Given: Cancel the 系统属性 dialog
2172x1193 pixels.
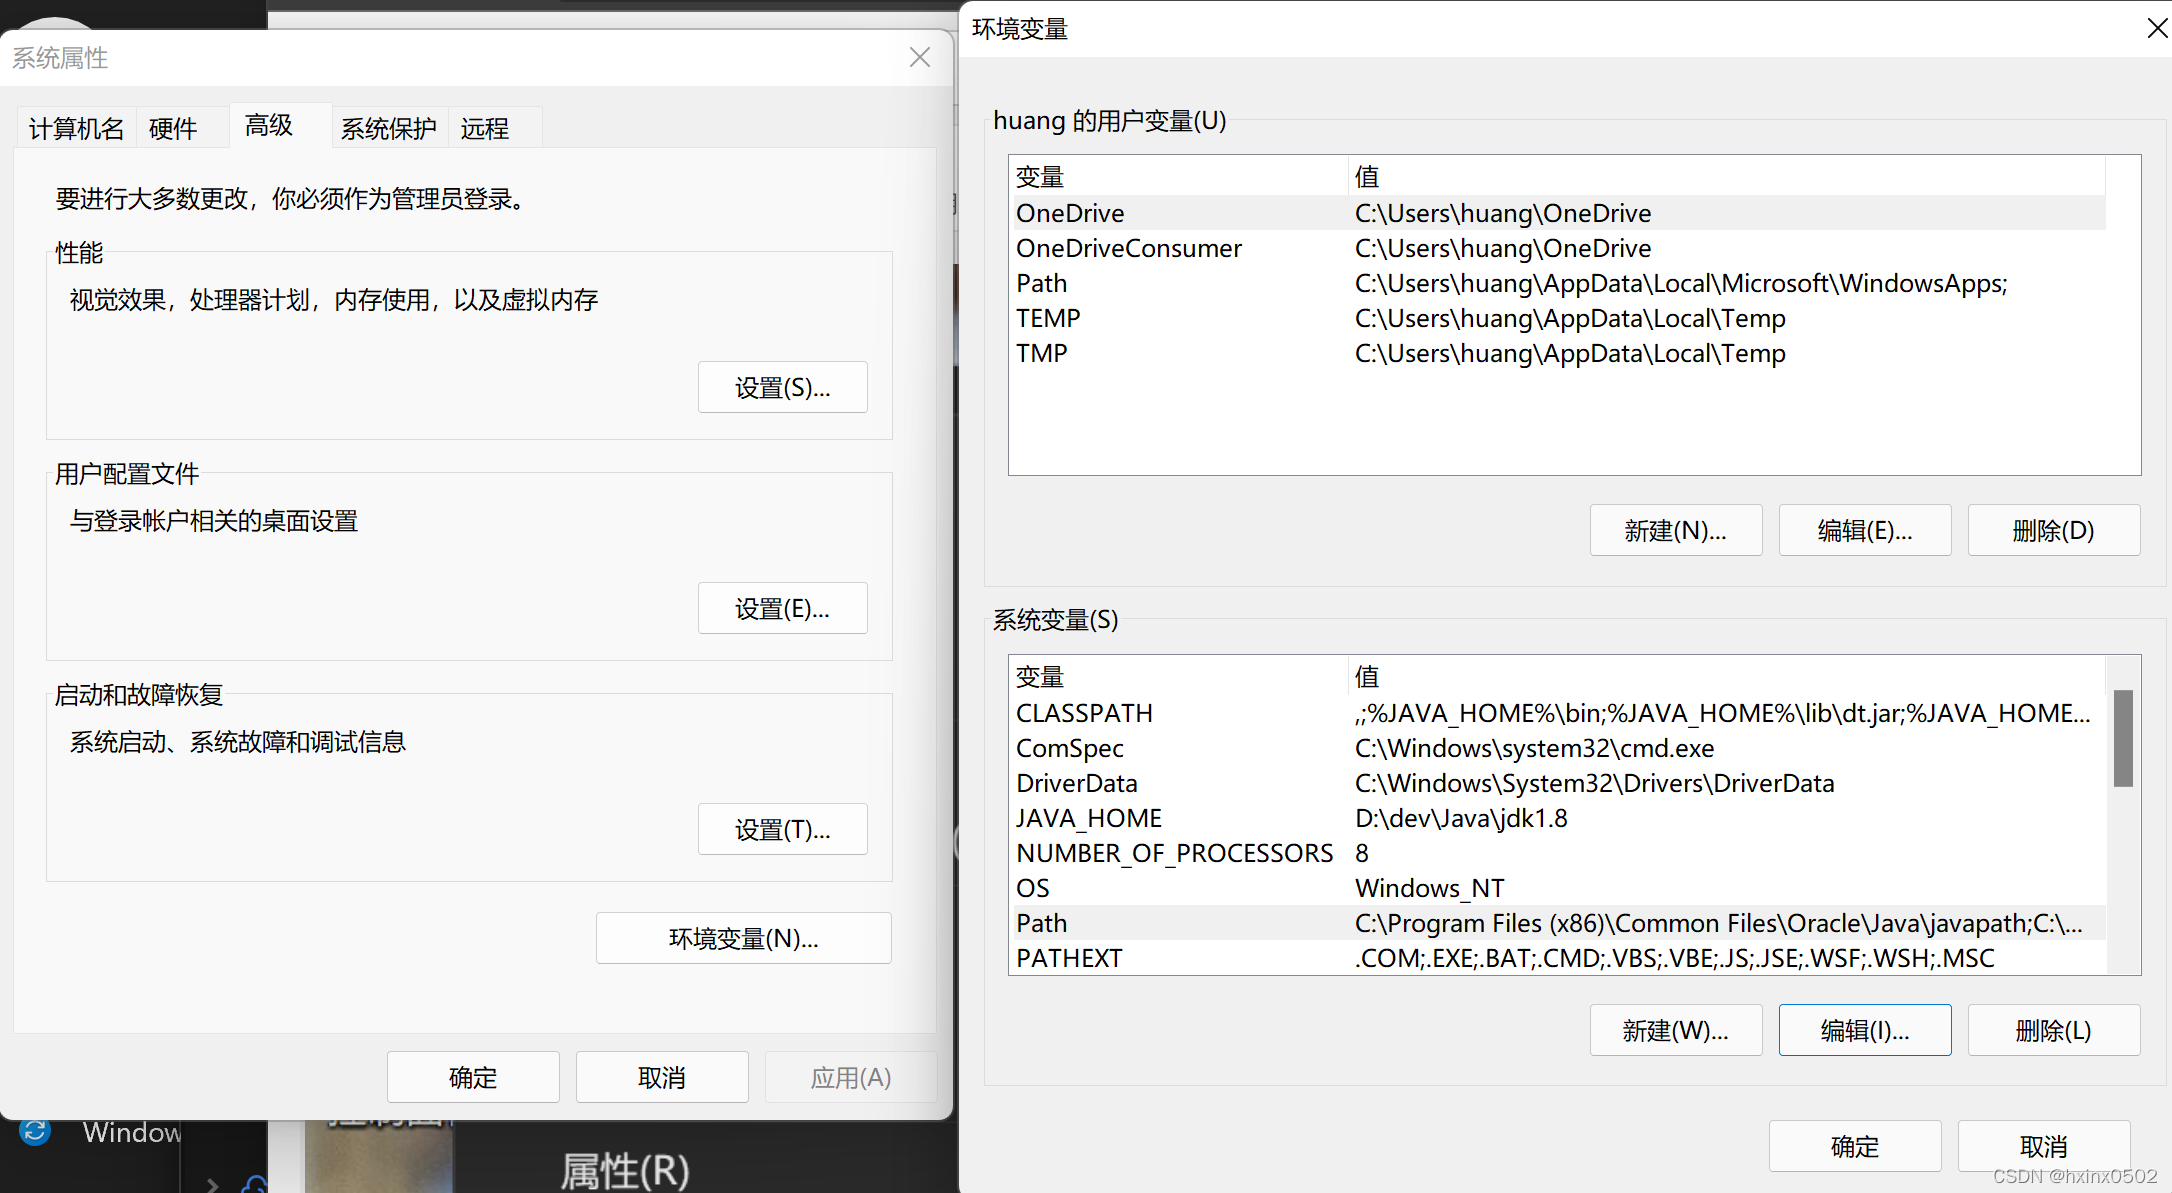Looking at the screenshot, I should click(662, 1077).
